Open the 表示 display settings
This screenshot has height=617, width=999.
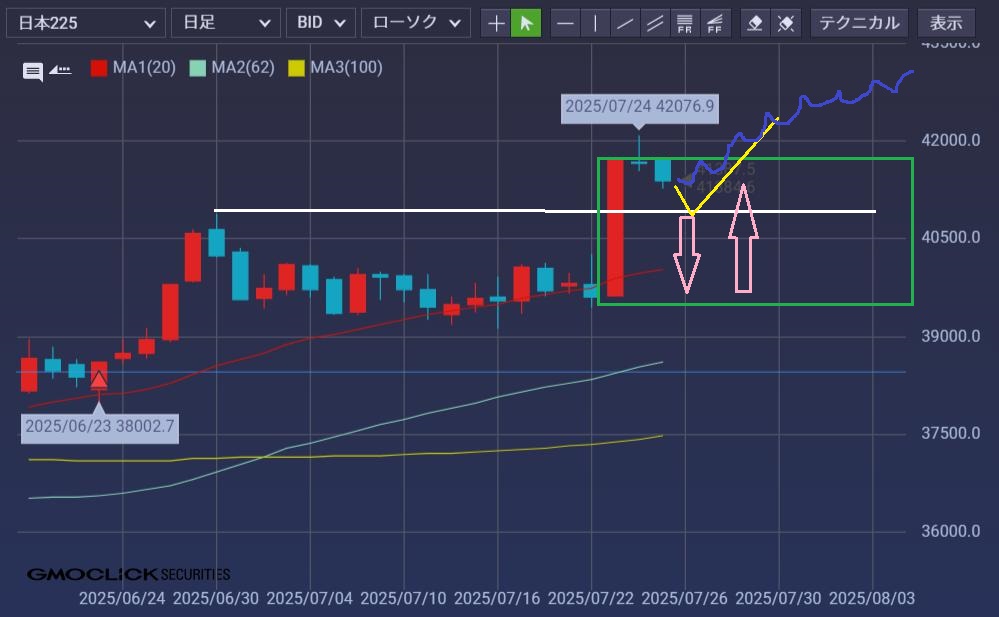(x=946, y=24)
